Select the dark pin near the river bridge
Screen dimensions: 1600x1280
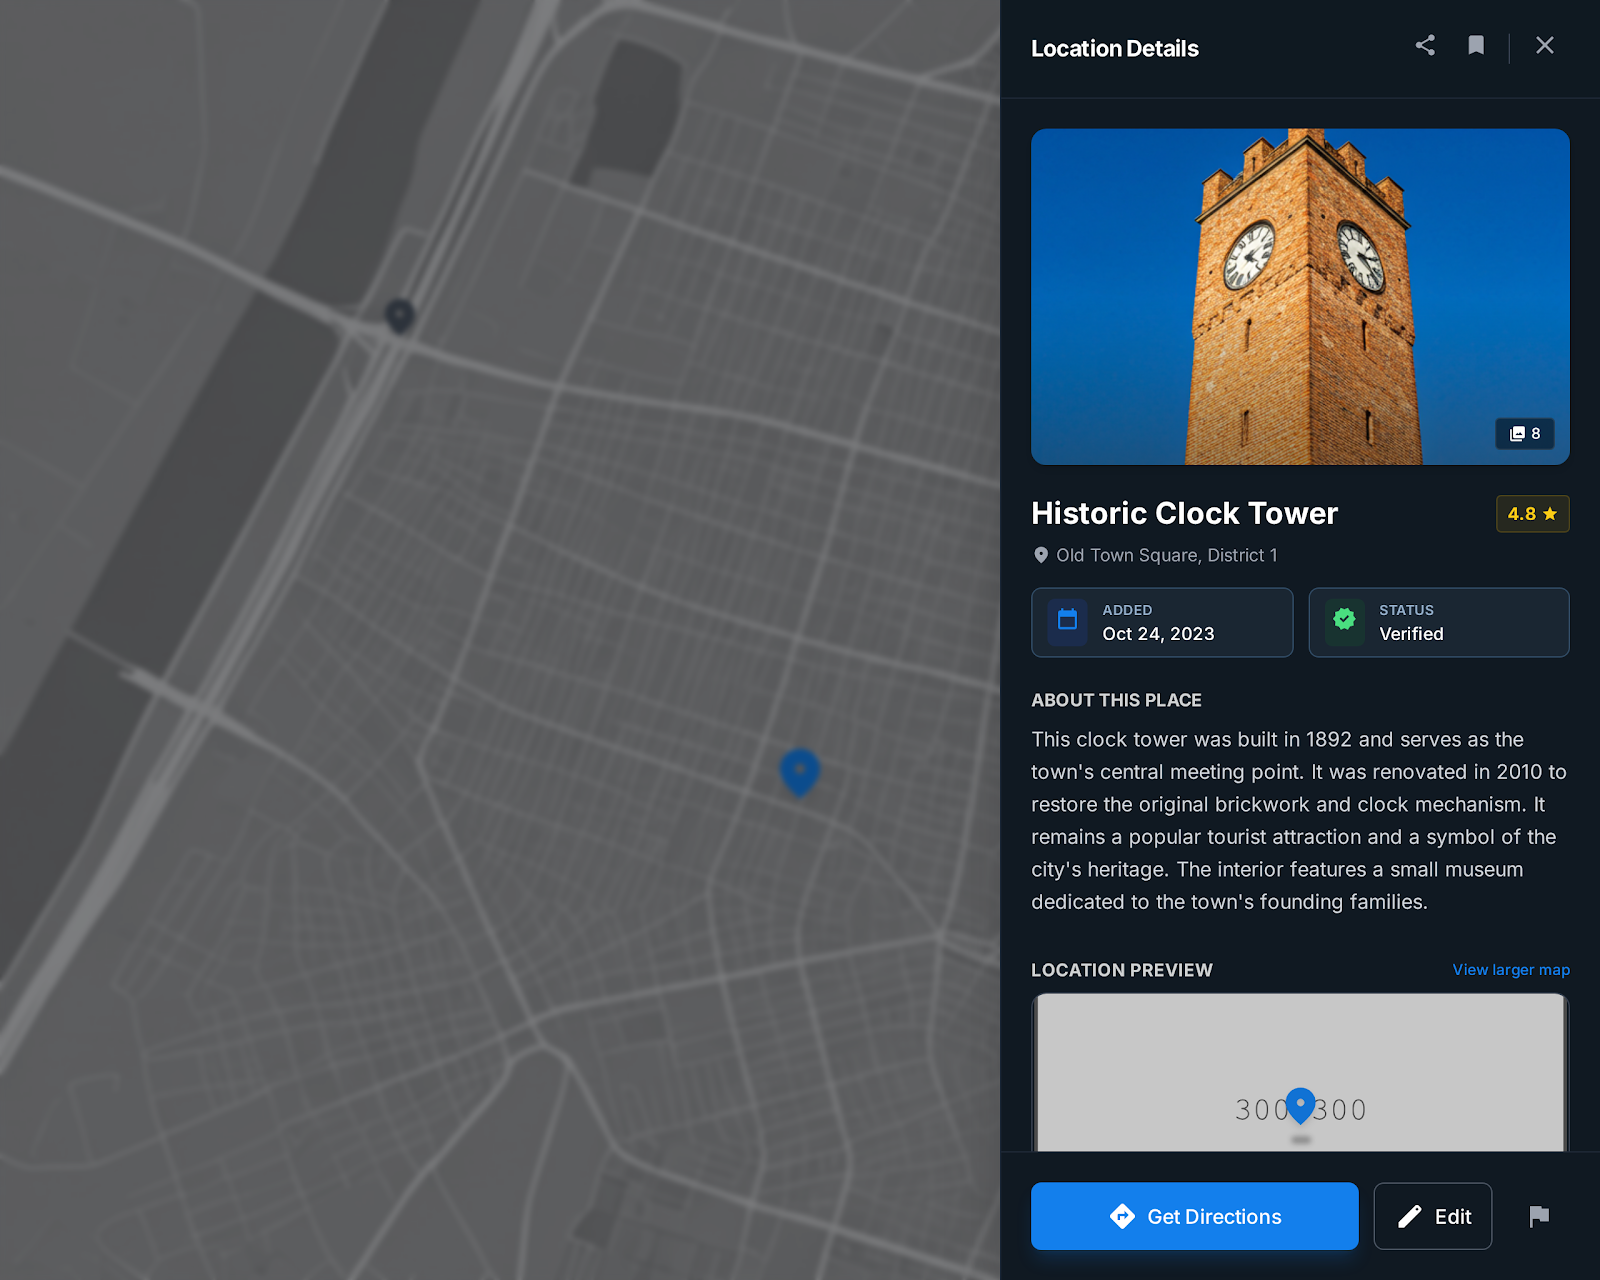tap(399, 316)
